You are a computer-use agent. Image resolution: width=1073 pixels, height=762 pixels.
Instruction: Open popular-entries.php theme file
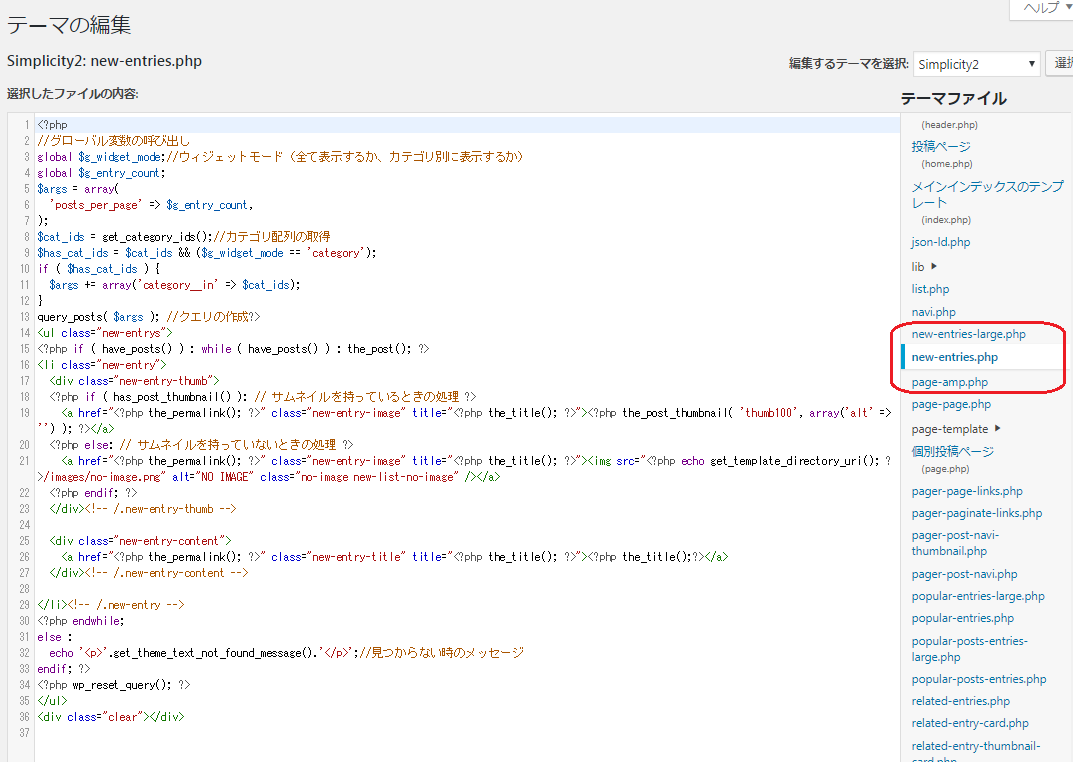963,618
